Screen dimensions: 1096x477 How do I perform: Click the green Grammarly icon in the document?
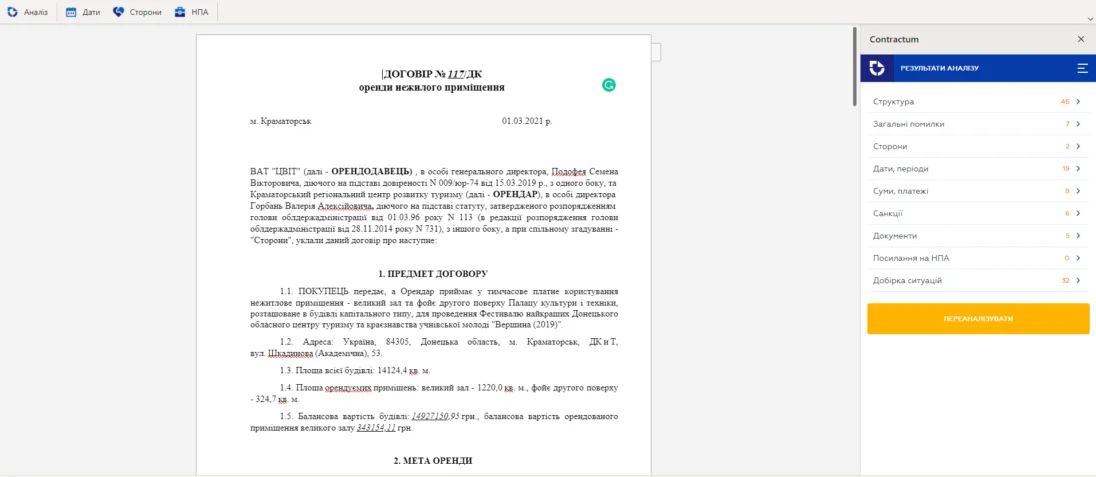coord(609,85)
